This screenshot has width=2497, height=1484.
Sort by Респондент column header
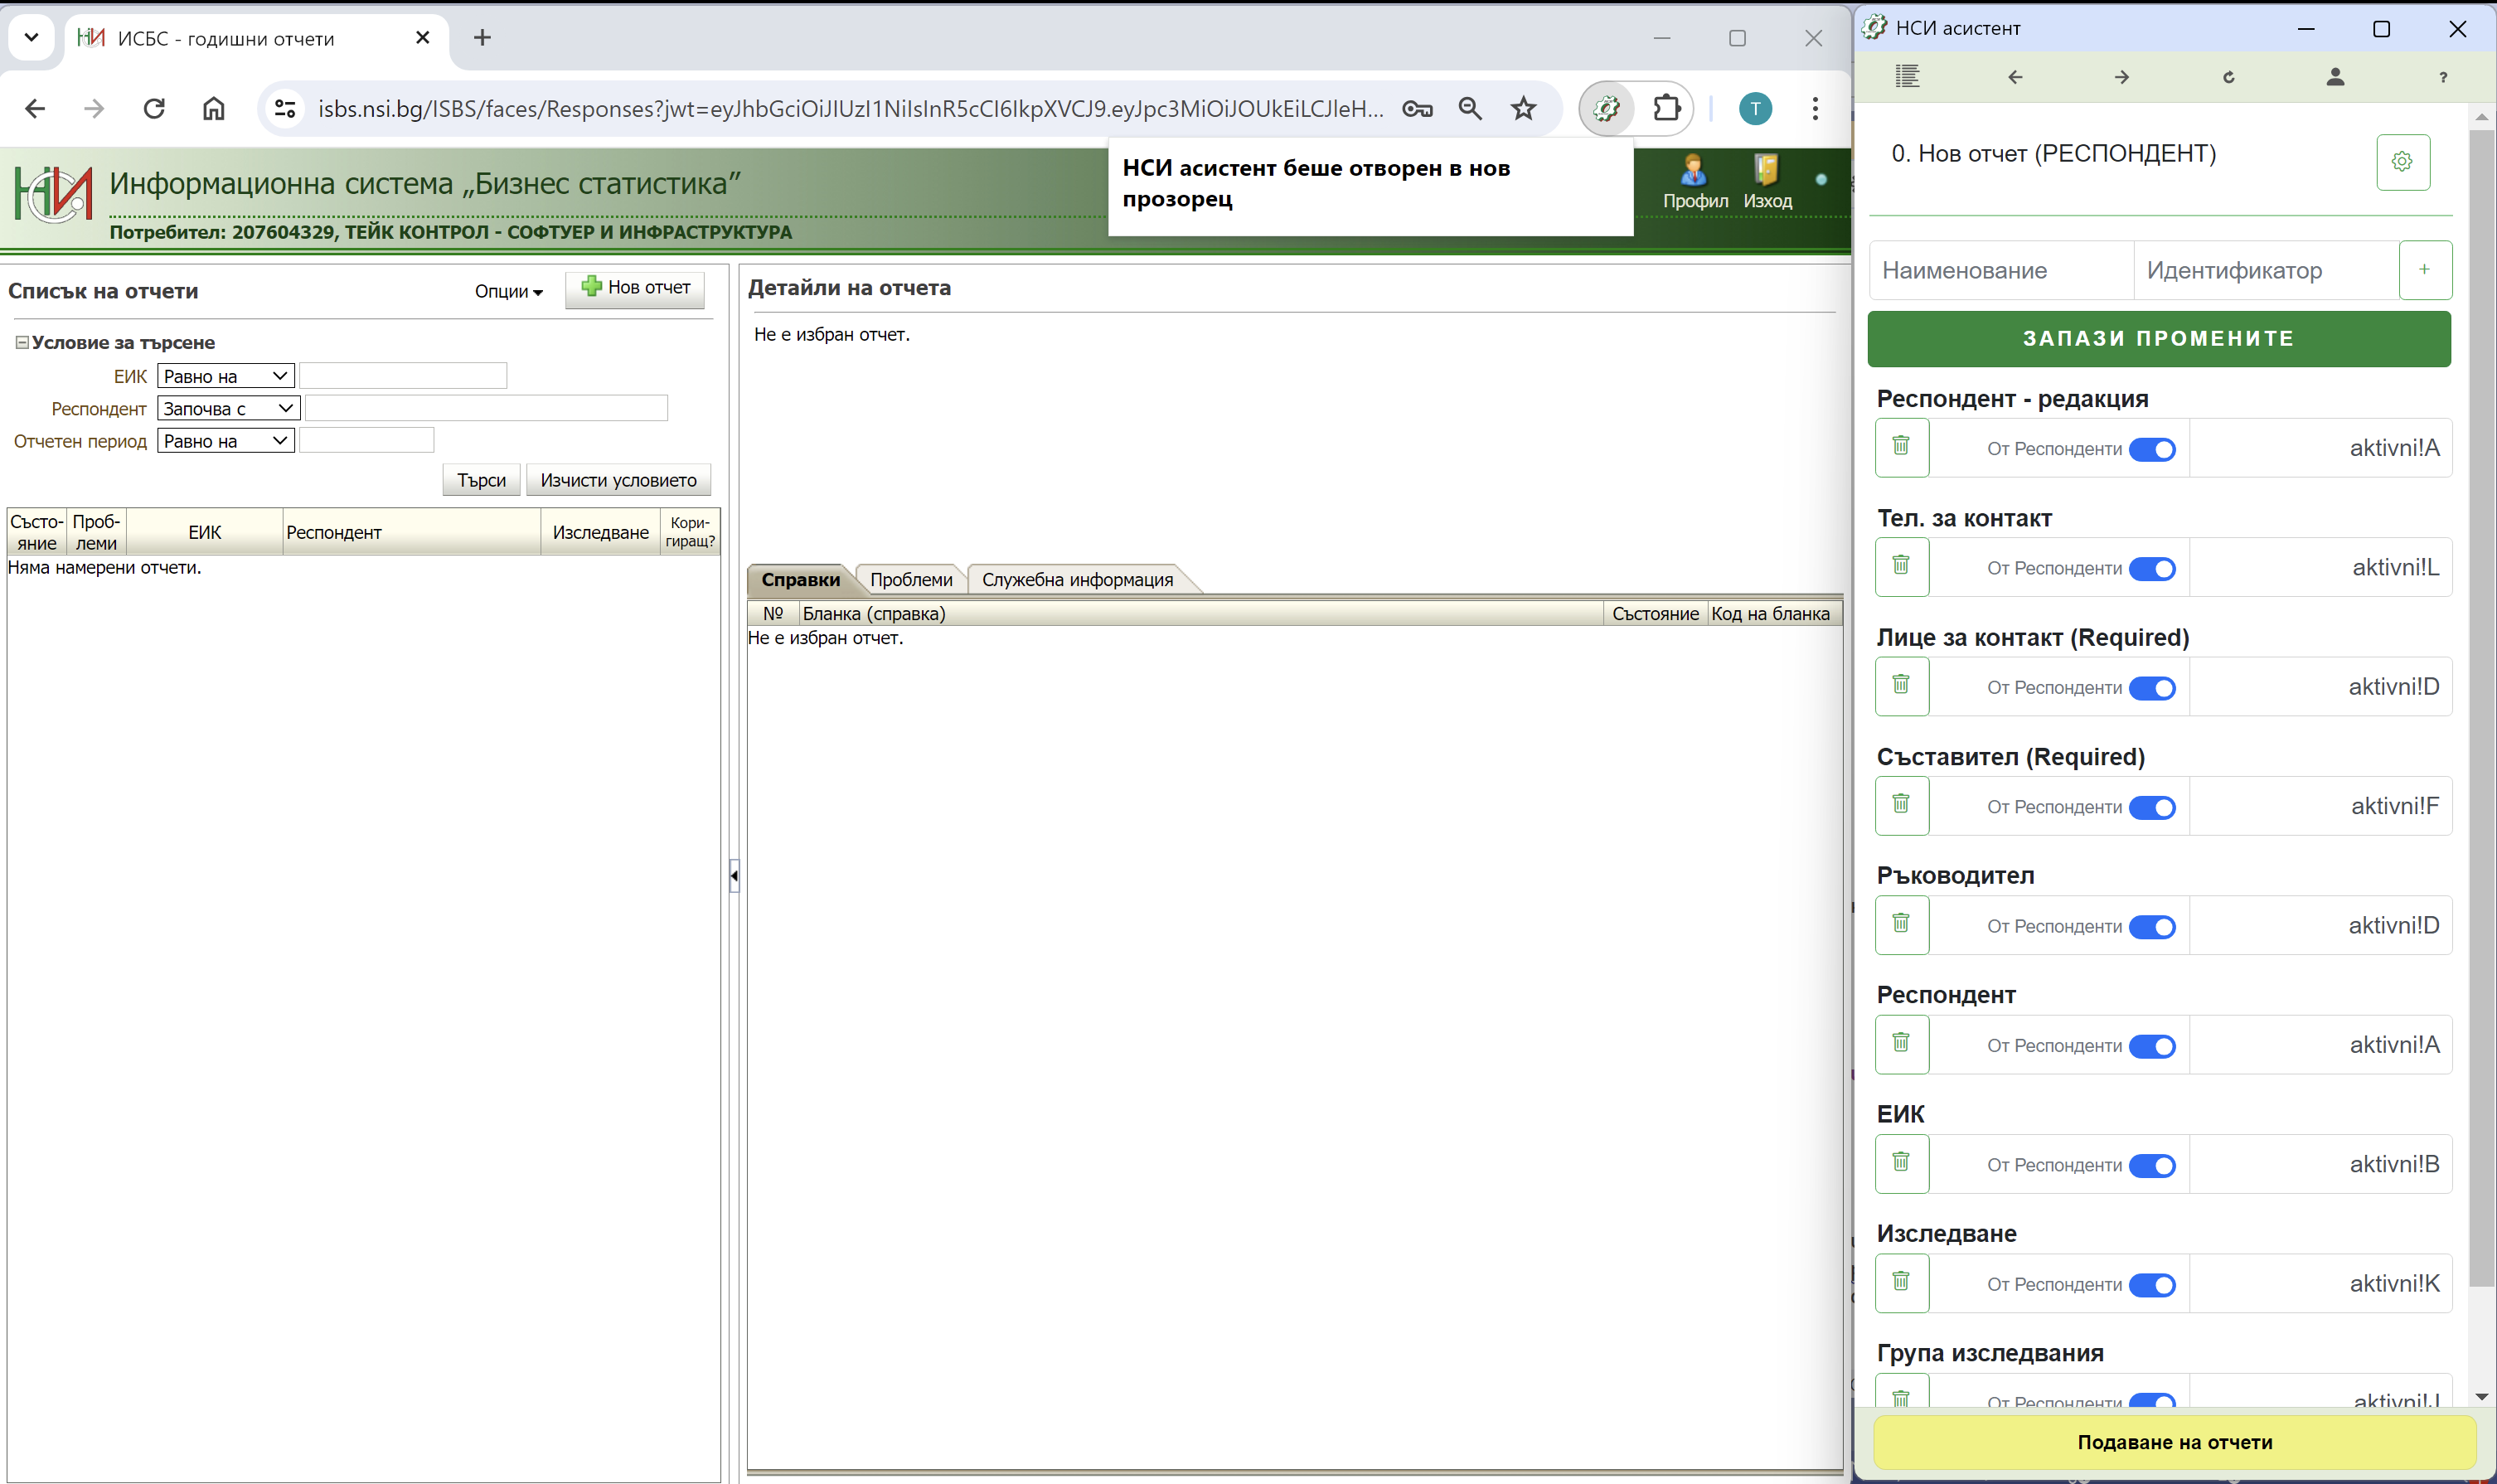(411, 532)
